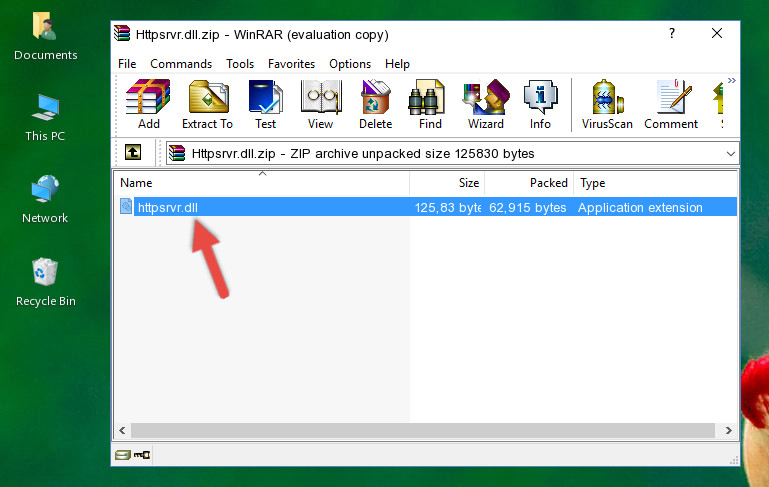The width and height of the screenshot is (769, 487).
Task: Click the Extract To toolbar icon
Action: point(207,104)
